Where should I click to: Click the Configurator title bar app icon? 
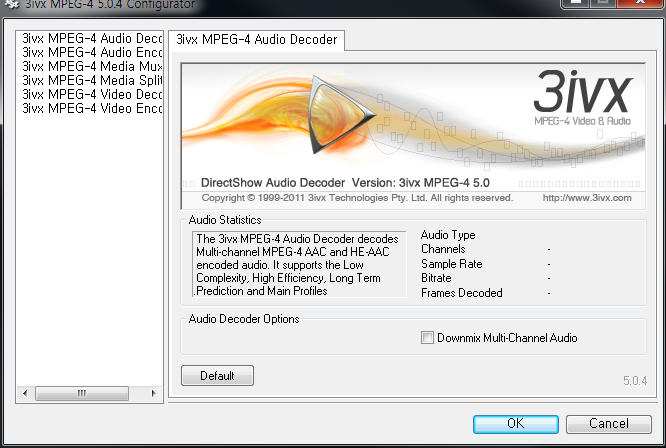[x=12, y=4]
